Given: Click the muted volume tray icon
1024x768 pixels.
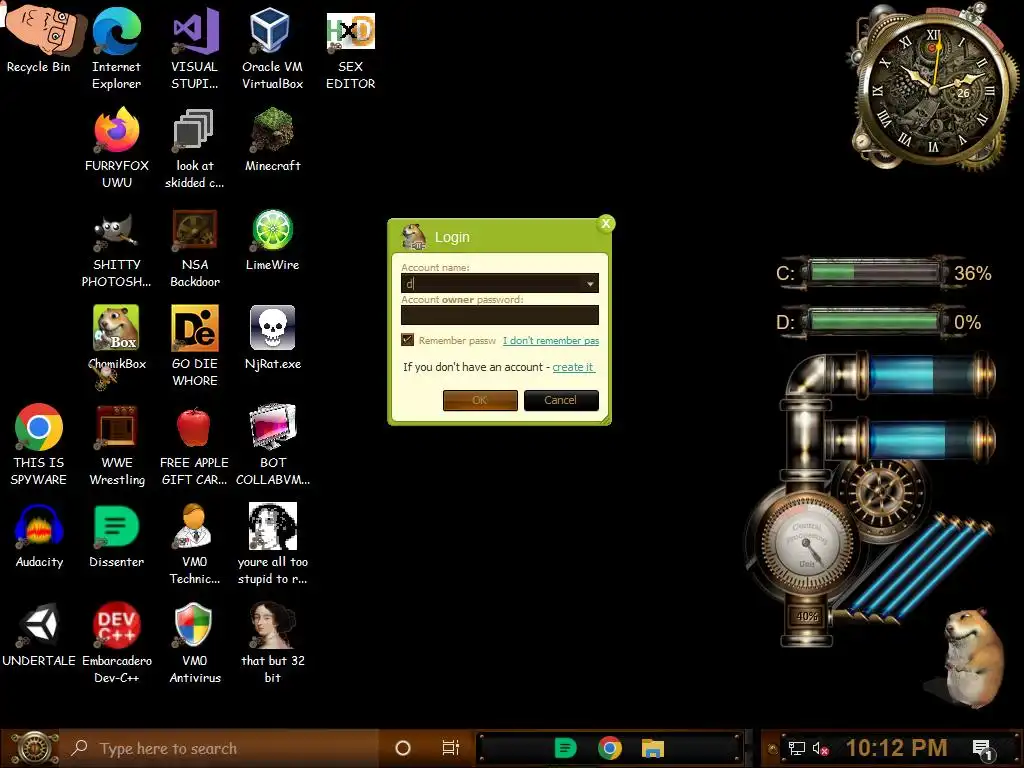Looking at the screenshot, I should pyautogui.click(x=820, y=748).
